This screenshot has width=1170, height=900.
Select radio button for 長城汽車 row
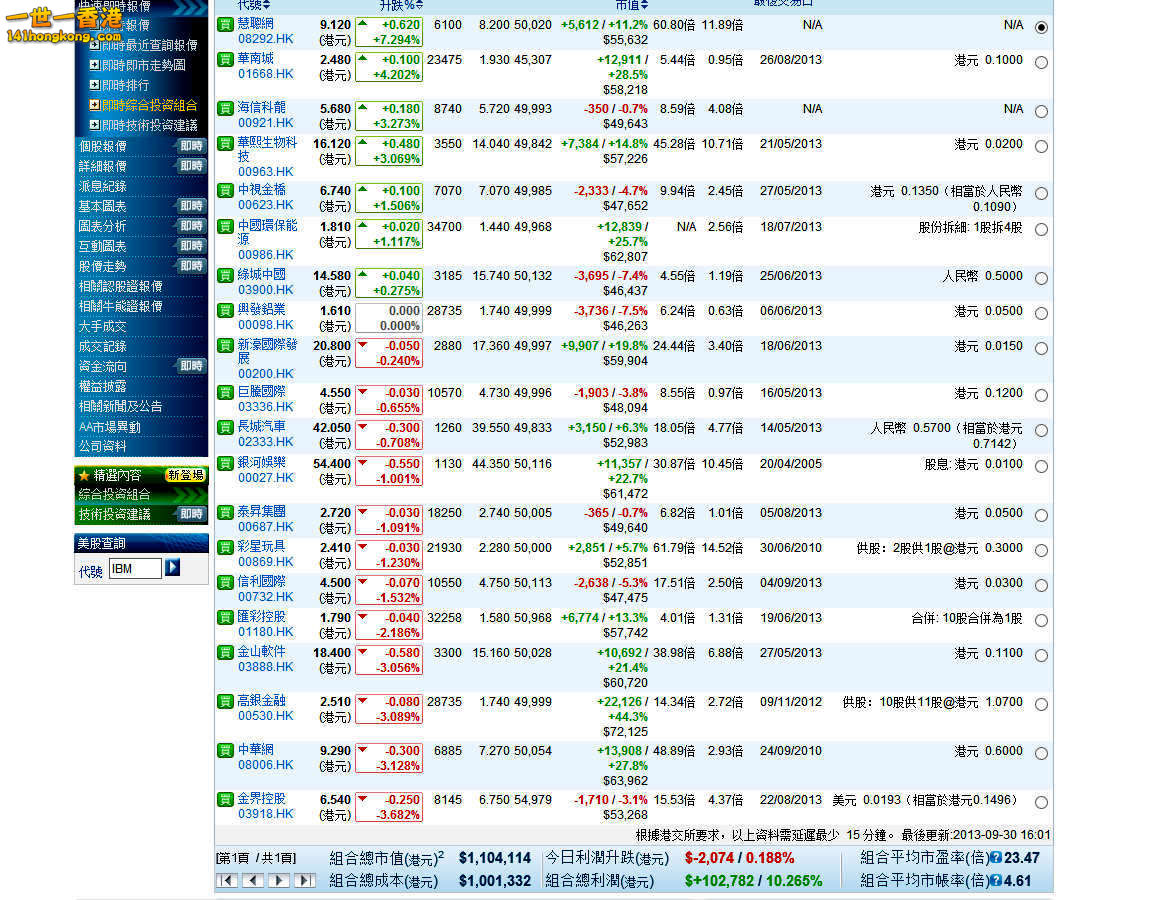coord(1042,431)
